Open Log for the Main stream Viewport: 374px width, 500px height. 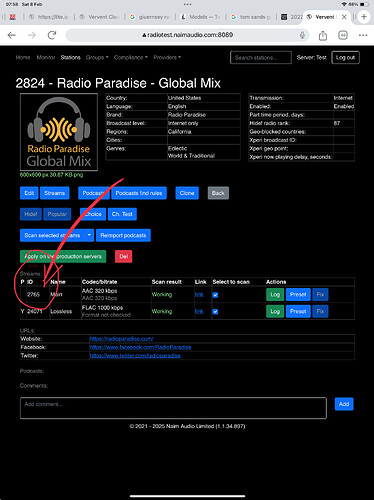click(x=275, y=294)
